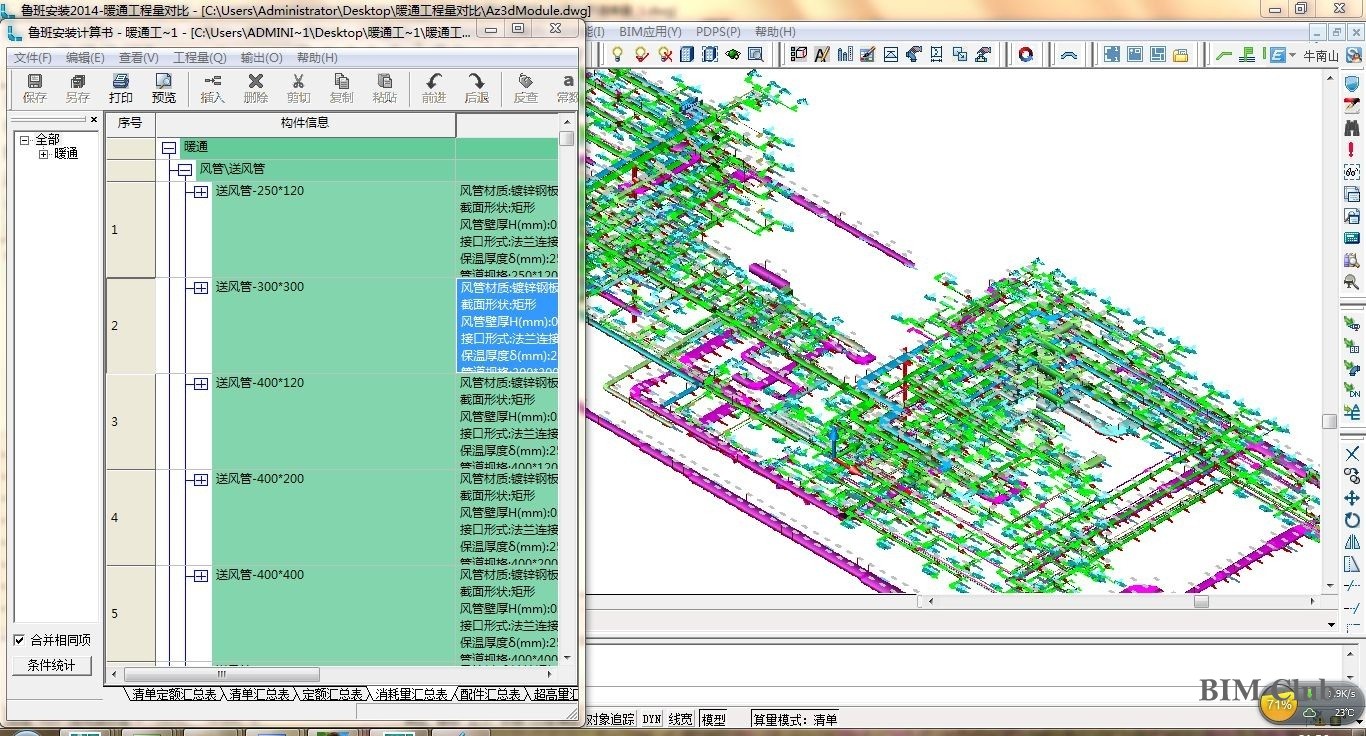
Task: Open the 工程量(Q) menu
Action: click(x=200, y=58)
